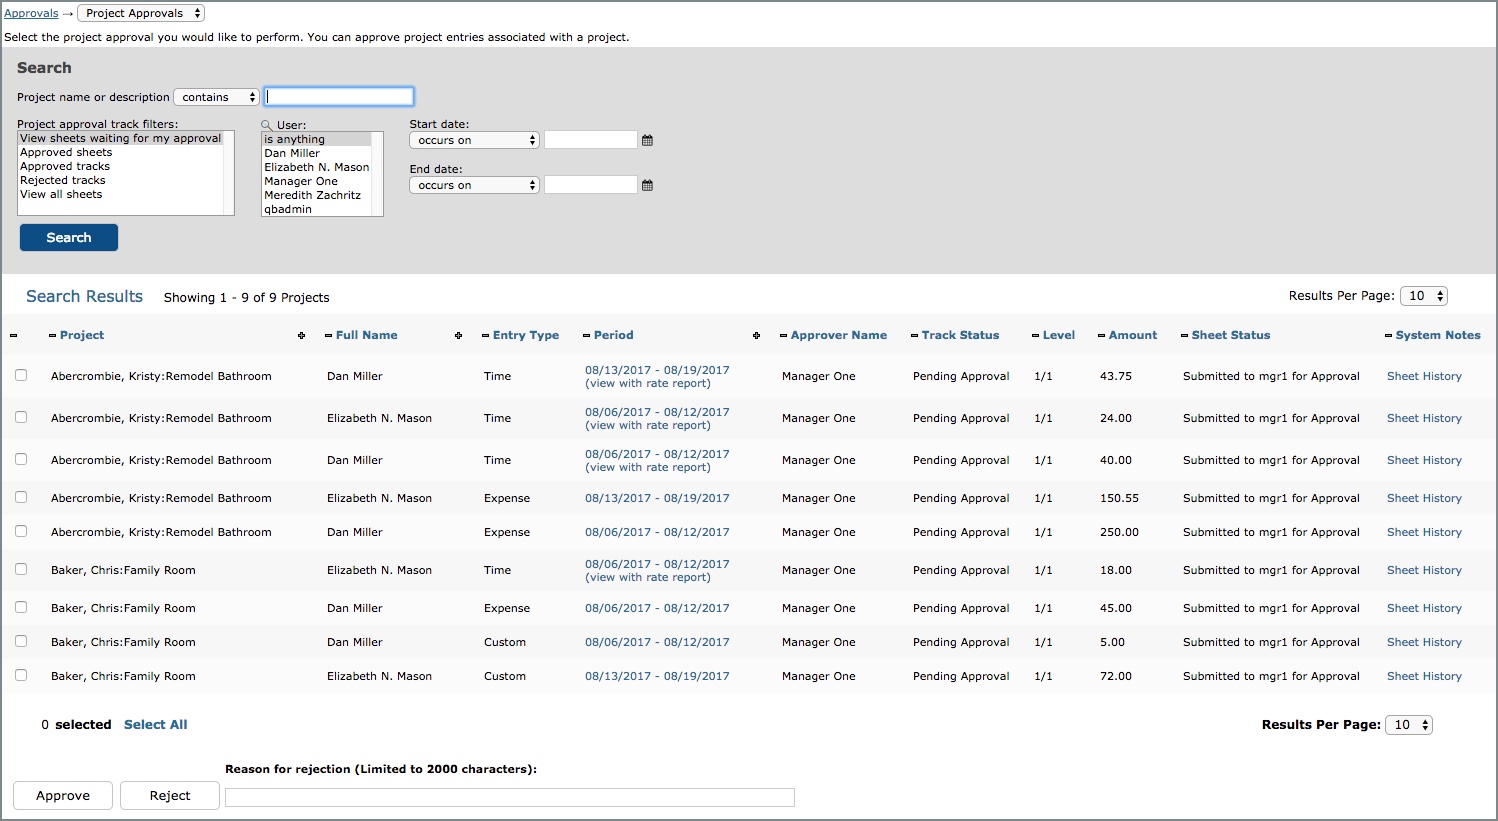Image resolution: width=1498 pixels, height=821 pixels.
Task: Click the plus icon beside the Full Name column
Action: pos(458,336)
